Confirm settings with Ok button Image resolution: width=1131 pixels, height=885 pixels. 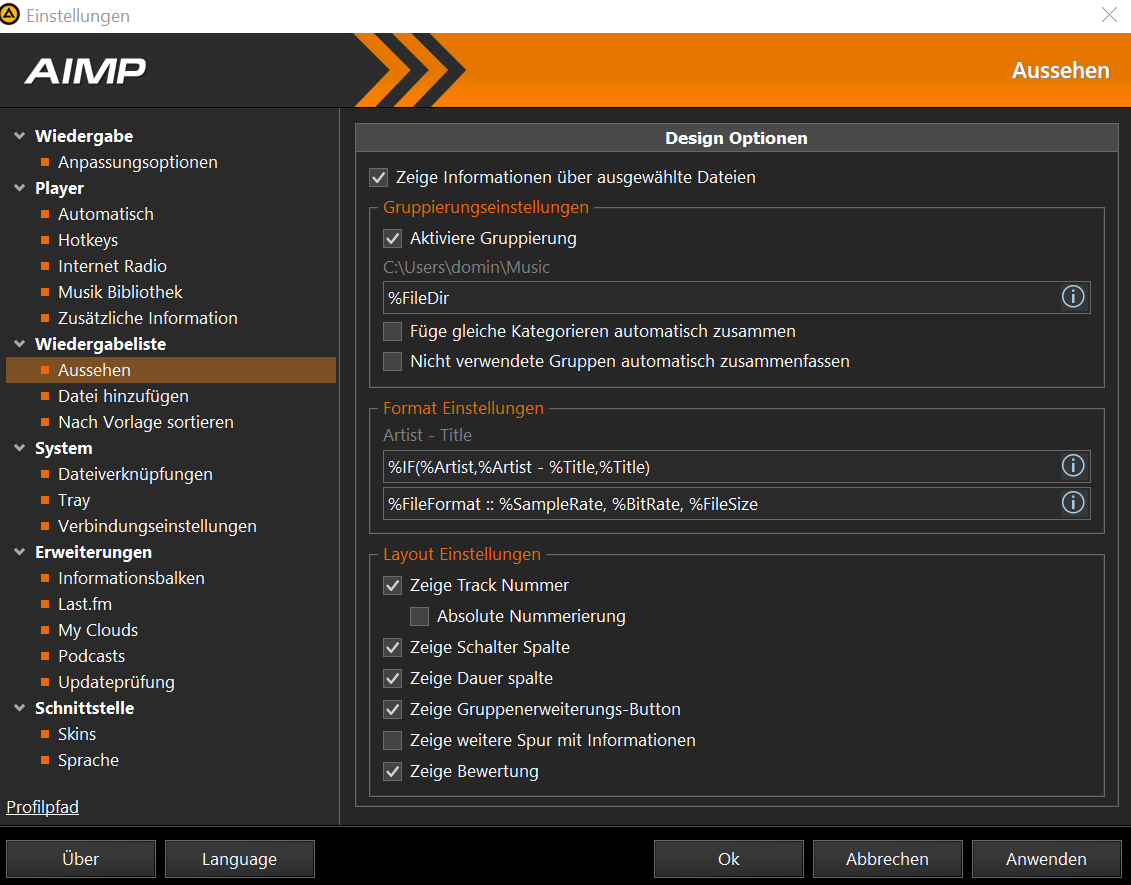729,859
